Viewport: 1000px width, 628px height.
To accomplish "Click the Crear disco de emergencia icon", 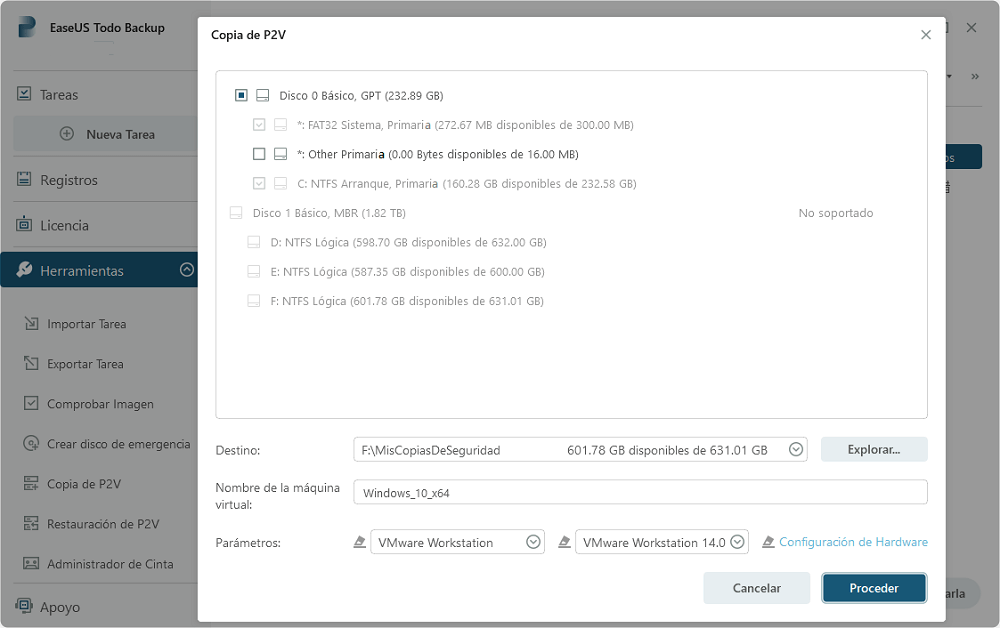I will [x=30, y=444].
